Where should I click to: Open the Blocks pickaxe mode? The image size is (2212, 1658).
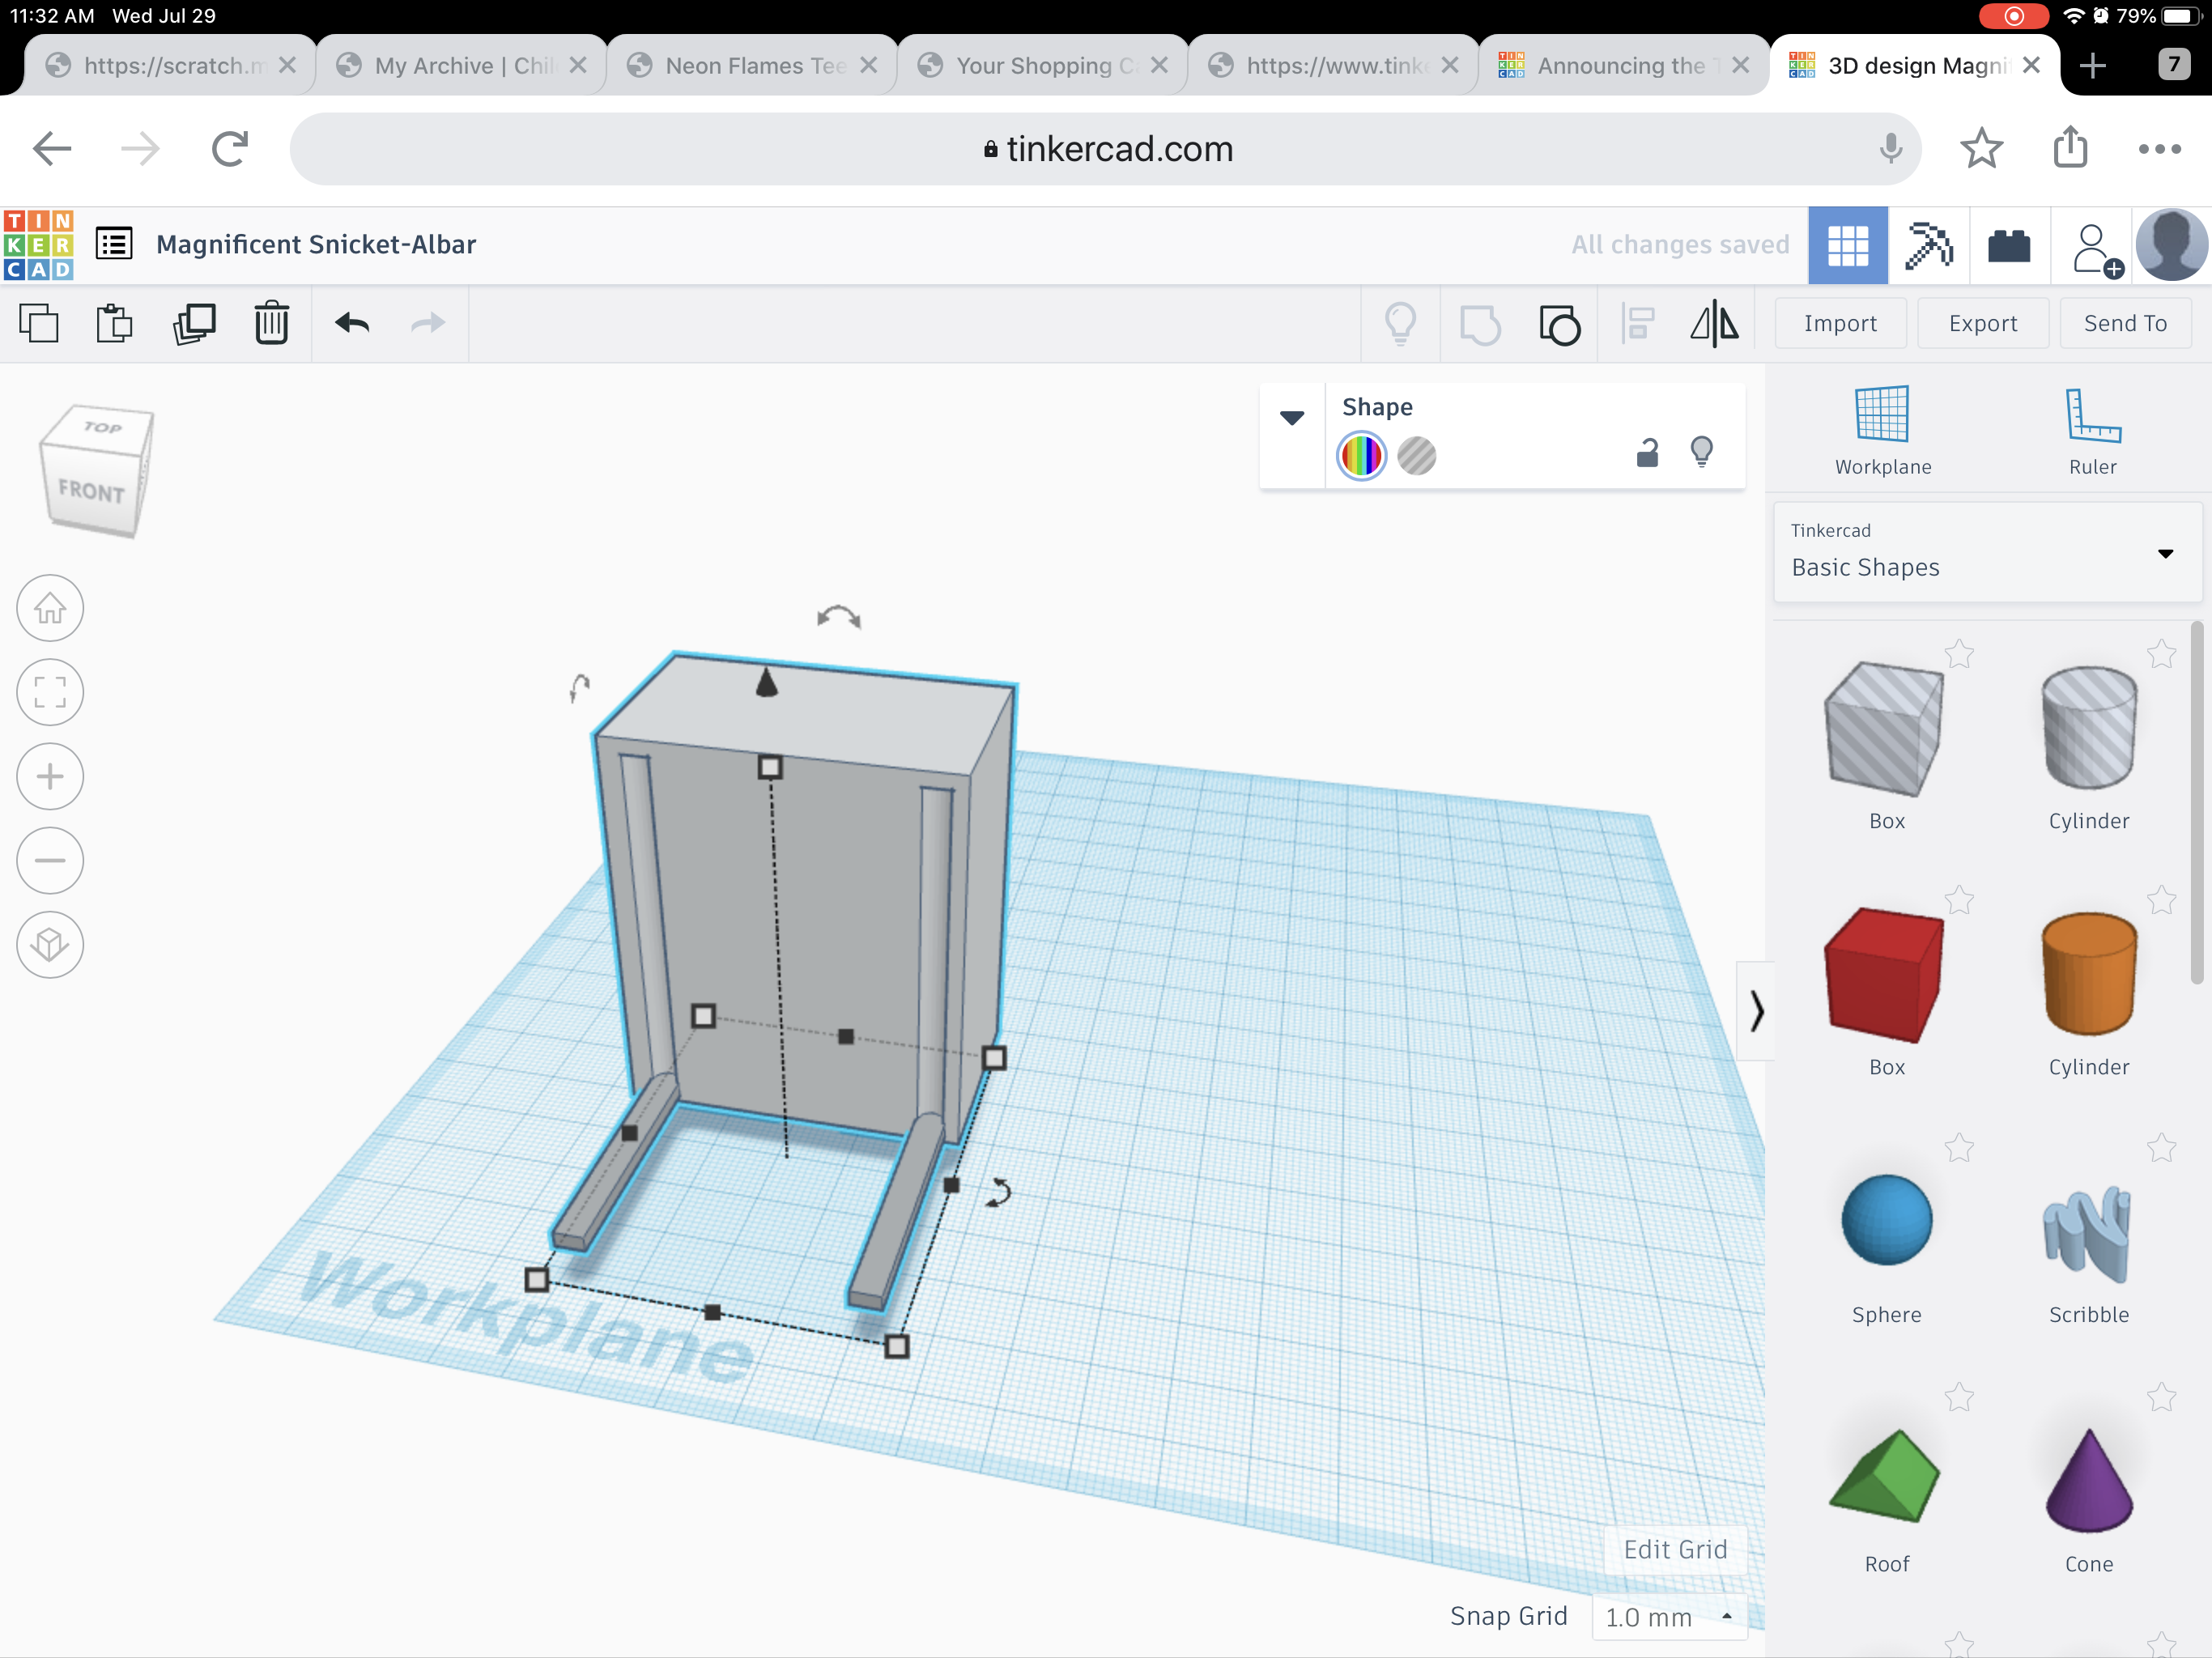point(1929,246)
